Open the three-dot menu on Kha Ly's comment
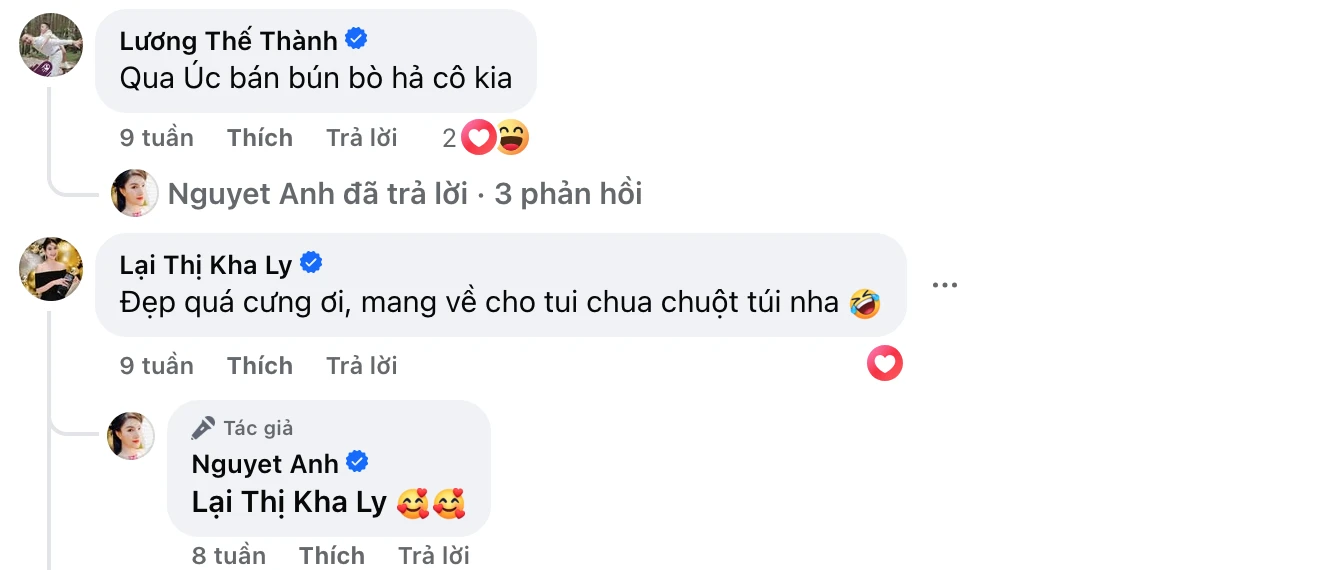 click(945, 285)
